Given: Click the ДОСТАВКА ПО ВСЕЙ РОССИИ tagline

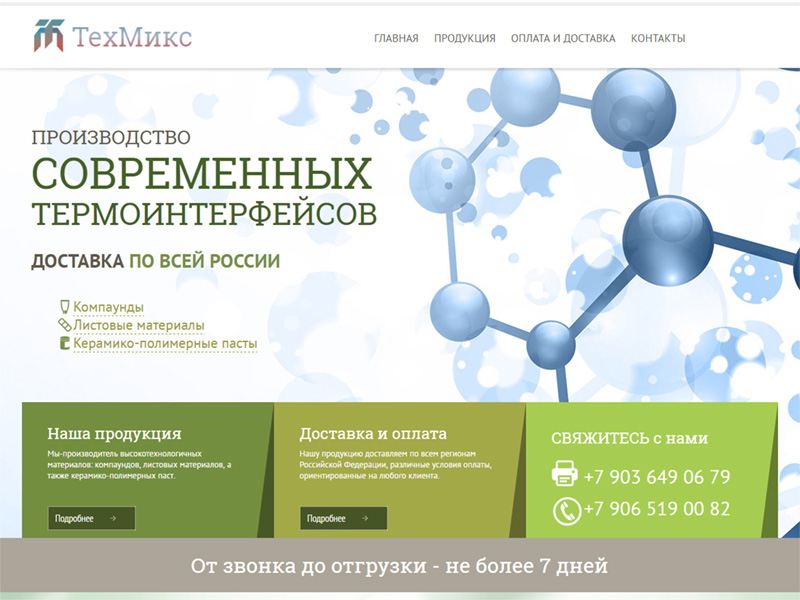Looking at the screenshot, I should point(155,258).
